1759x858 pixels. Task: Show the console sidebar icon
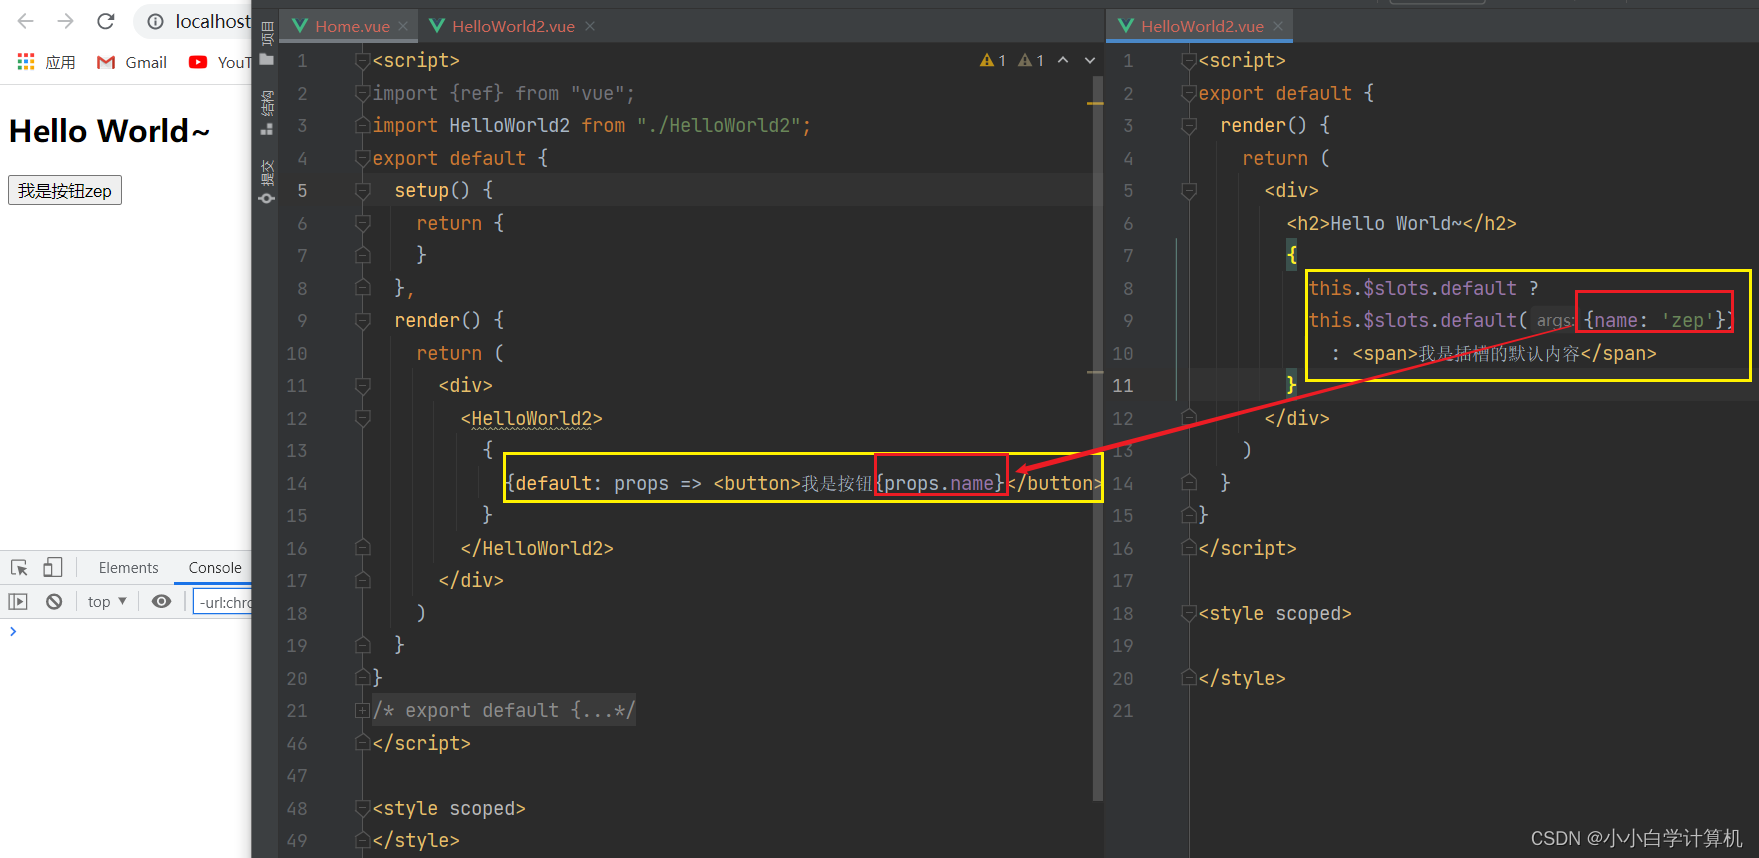(x=18, y=601)
